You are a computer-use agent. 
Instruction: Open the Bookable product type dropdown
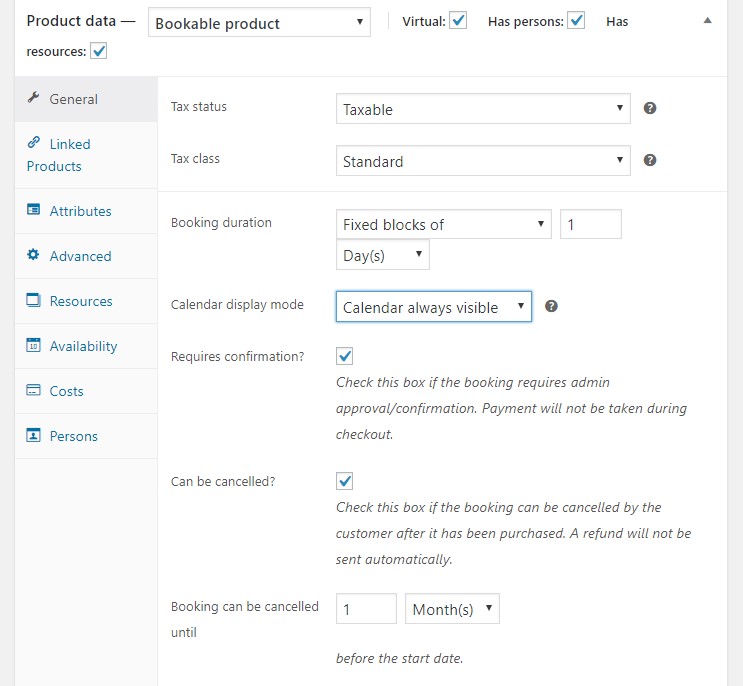pos(259,22)
